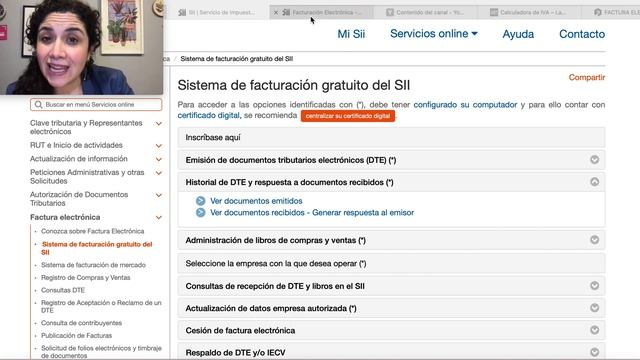The height and width of the screenshot is (360, 640).
Task: Open Seleccione la empresa con la que desea operar
Action: [391, 264]
